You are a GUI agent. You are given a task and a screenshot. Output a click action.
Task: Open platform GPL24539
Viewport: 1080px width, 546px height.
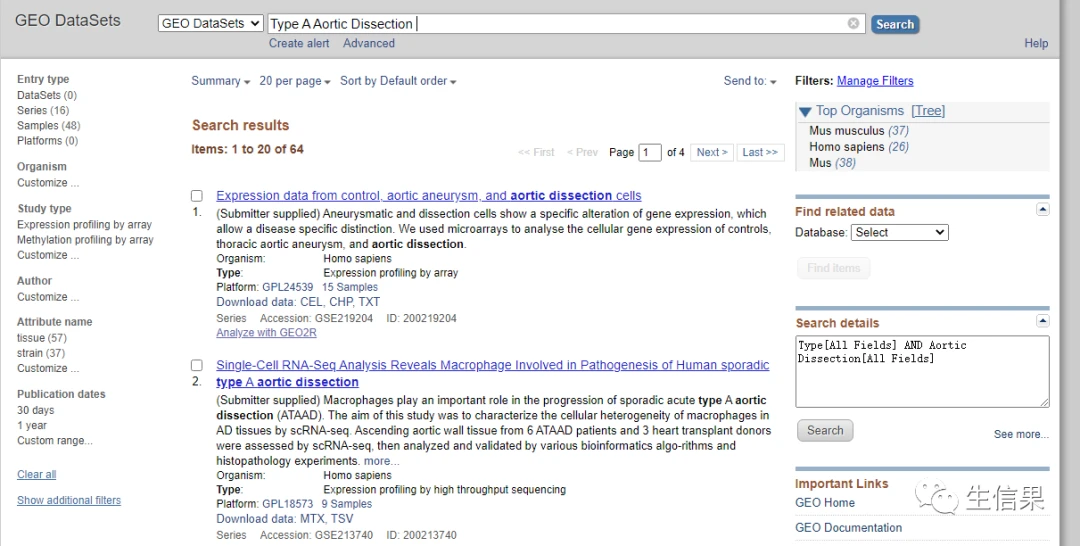click(287, 287)
